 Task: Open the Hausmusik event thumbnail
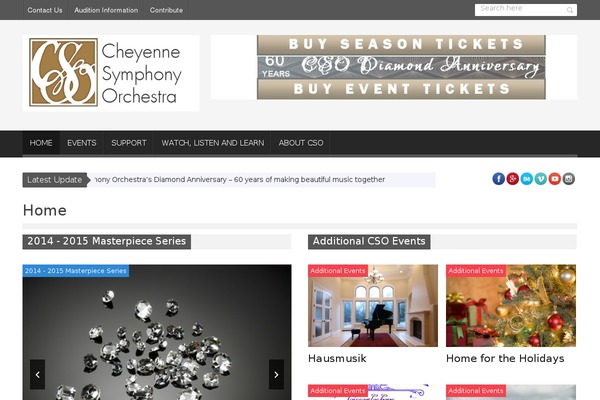[373, 305]
